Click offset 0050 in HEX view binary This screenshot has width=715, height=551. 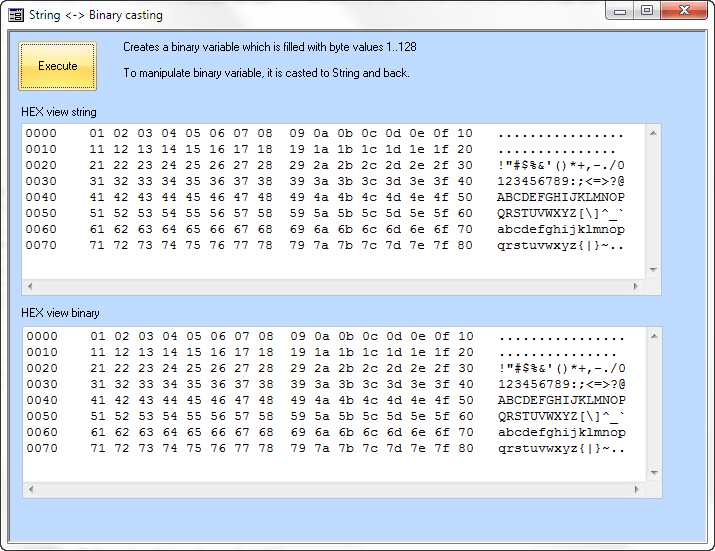[x=42, y=416]
